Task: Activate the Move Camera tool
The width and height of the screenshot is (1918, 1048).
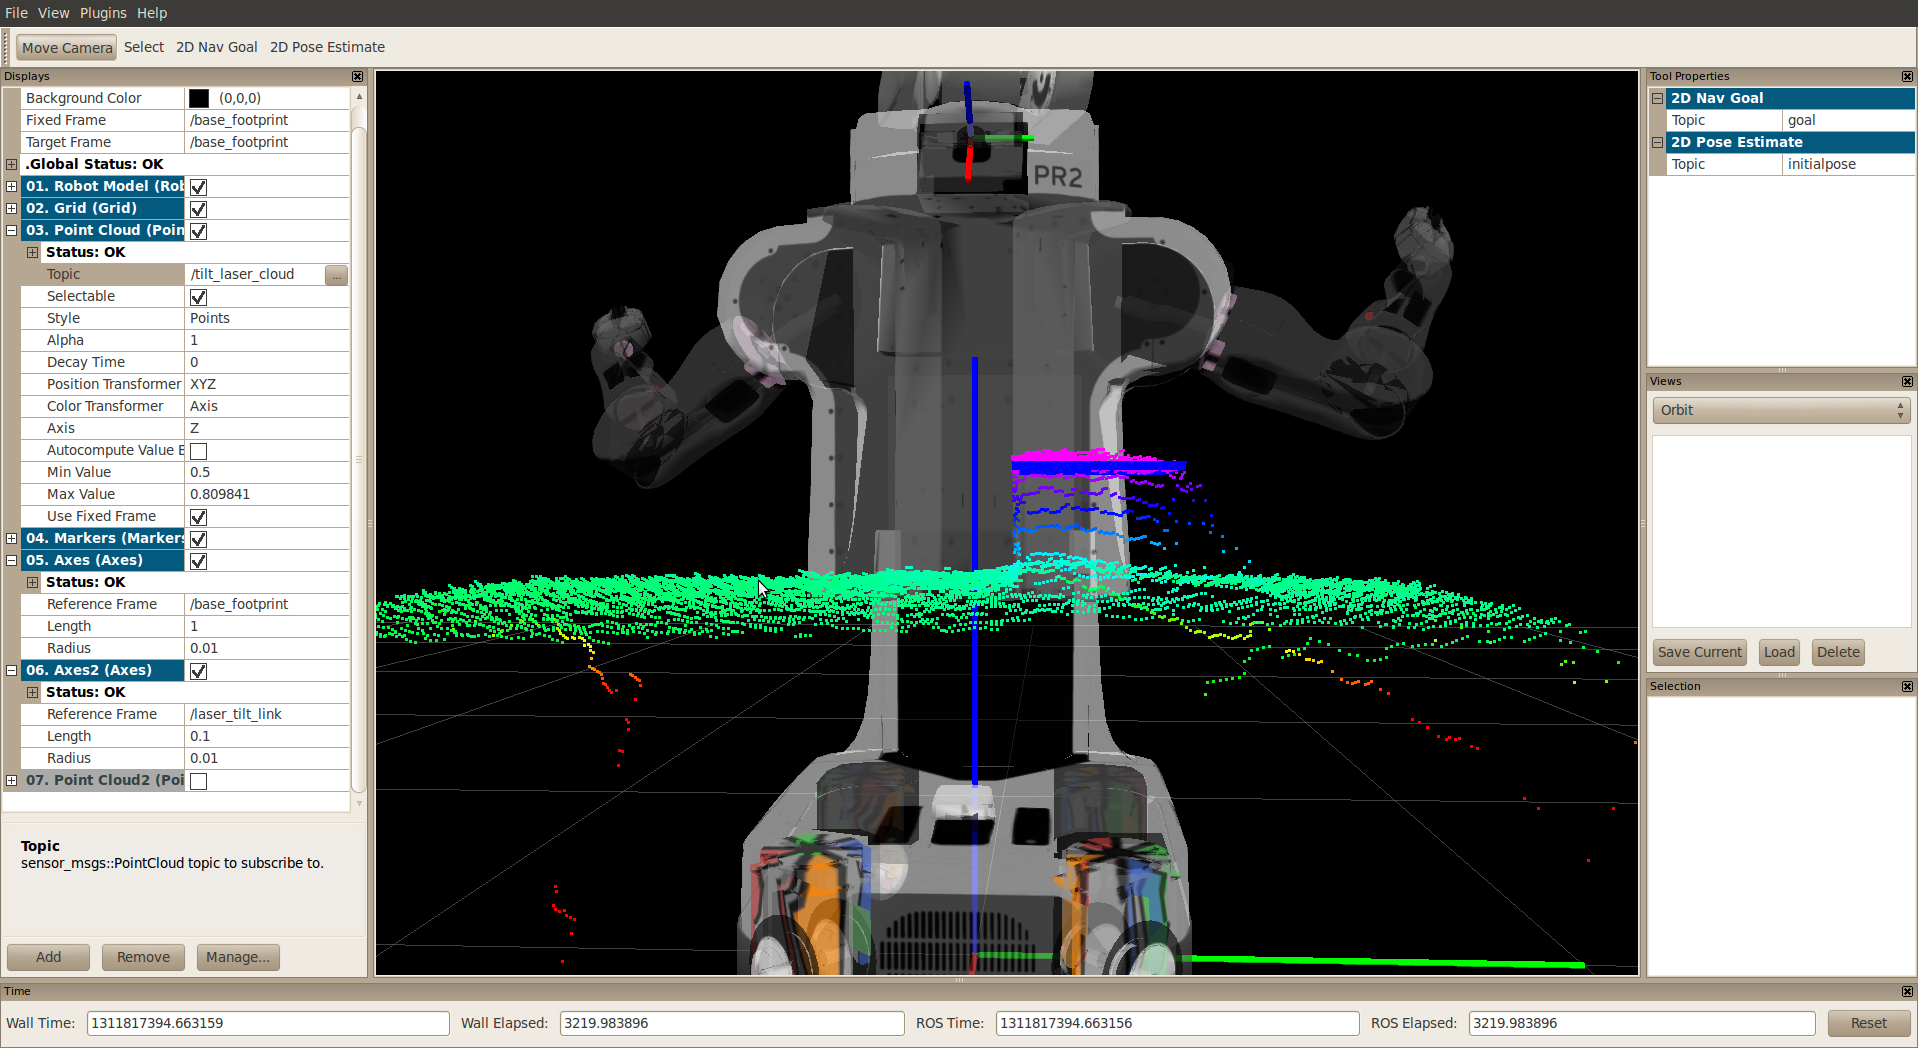Action: [67, 48]
